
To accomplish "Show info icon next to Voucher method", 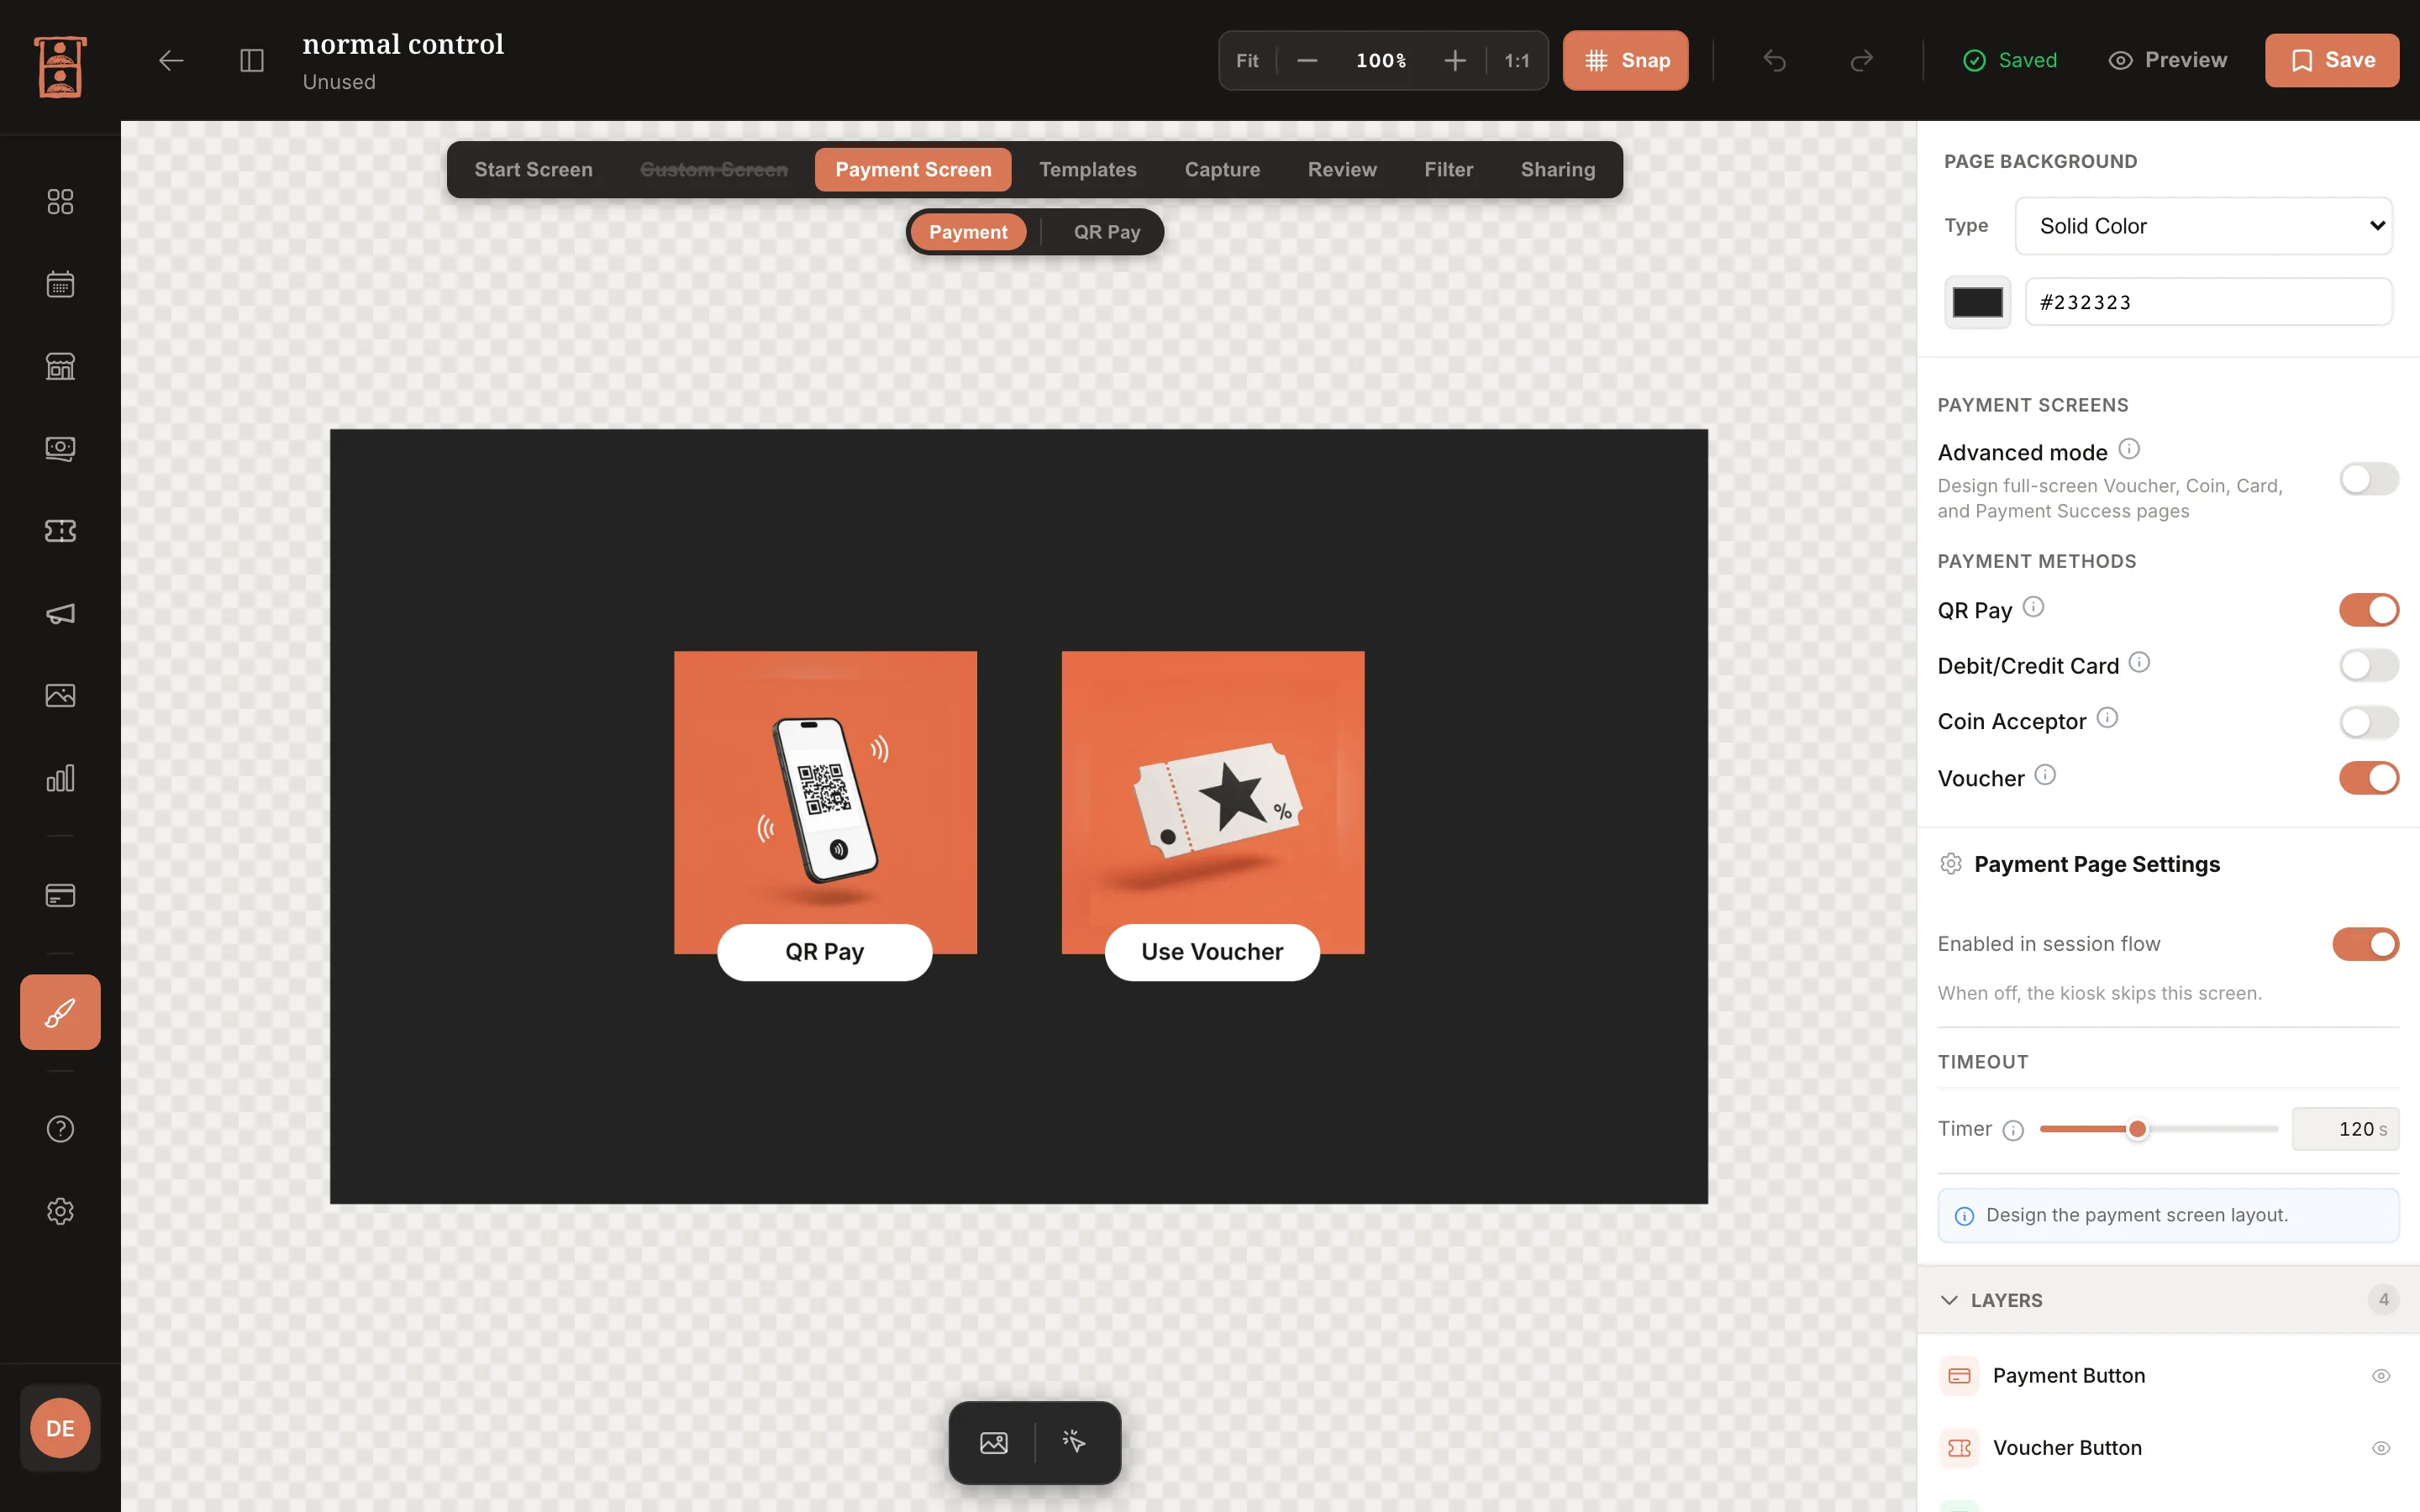I will pos(2045,775).
